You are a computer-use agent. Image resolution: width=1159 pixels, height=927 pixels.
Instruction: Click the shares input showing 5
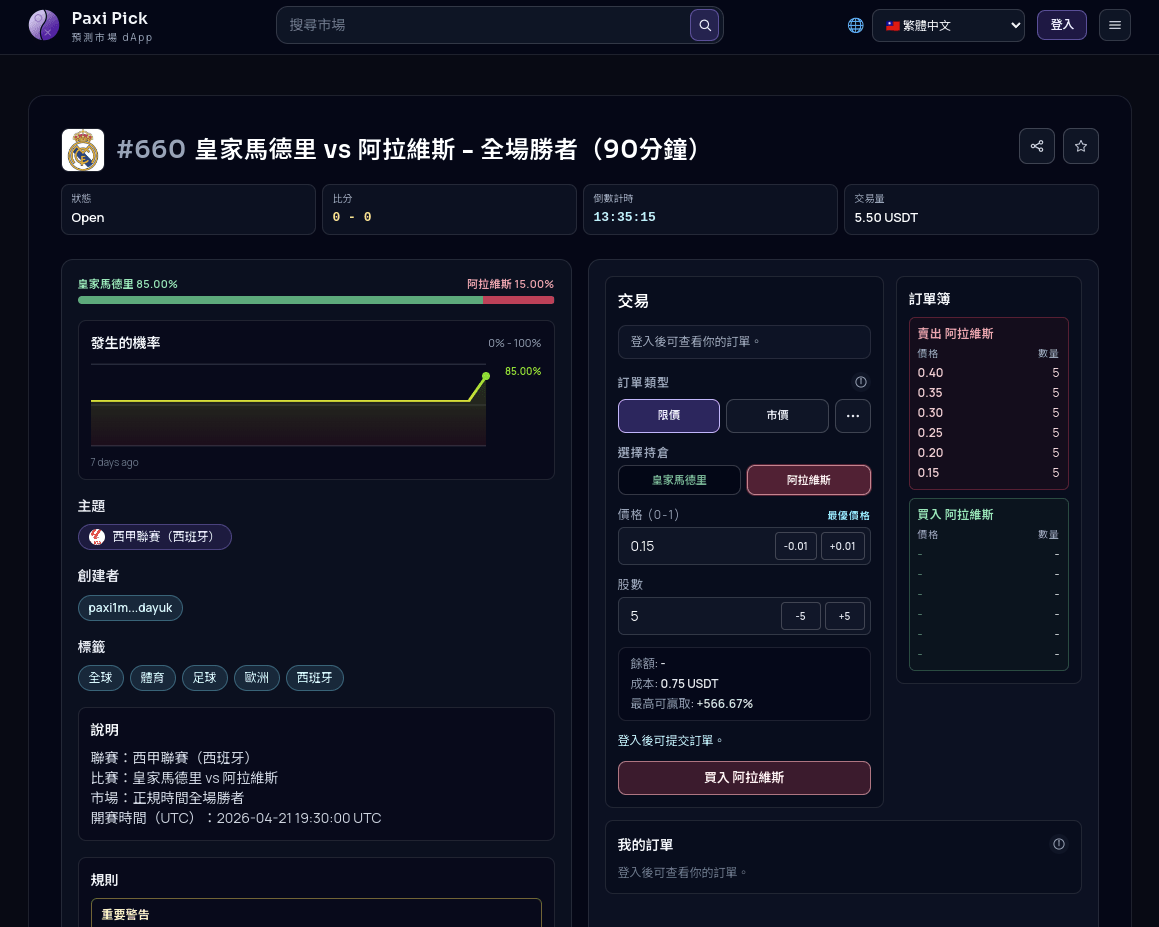click(699, 616)
